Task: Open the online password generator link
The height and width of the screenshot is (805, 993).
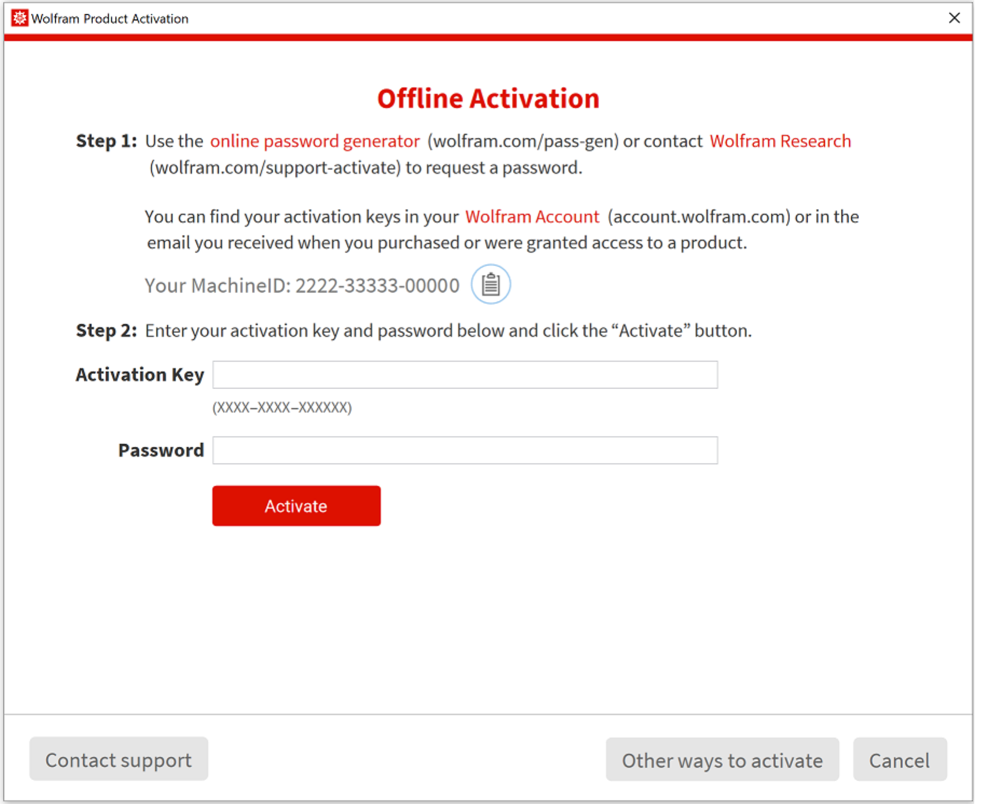Action: click(x=315, y=141)
